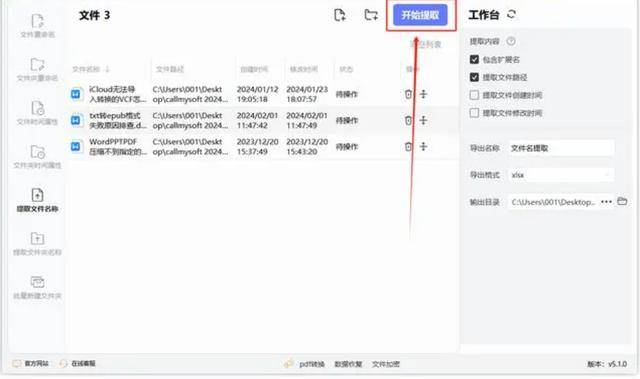Click the three-dots output directory button

click(606, 202)
